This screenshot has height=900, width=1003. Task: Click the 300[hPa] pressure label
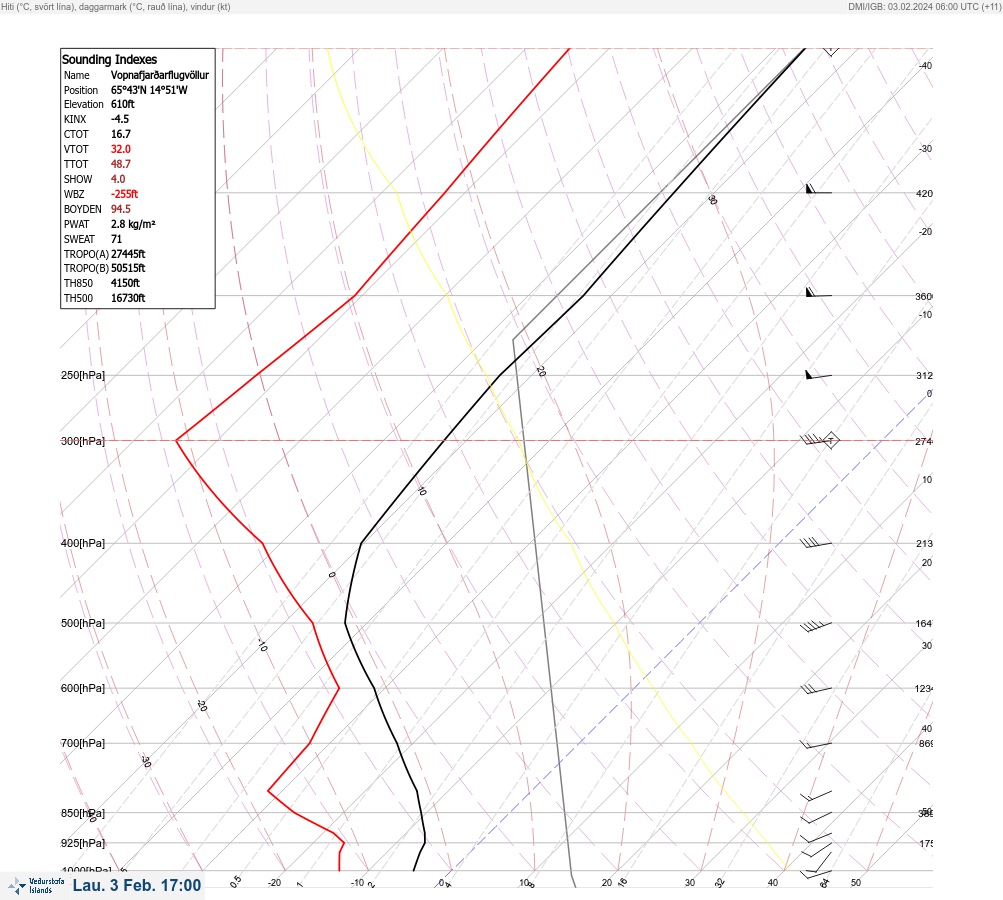[x=83, y=441]
